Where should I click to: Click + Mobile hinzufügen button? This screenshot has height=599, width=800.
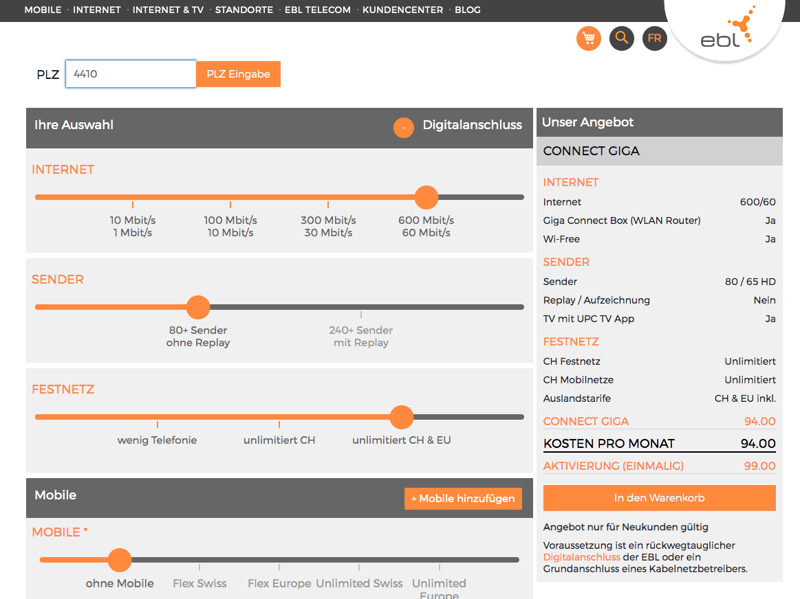(463, 498)
